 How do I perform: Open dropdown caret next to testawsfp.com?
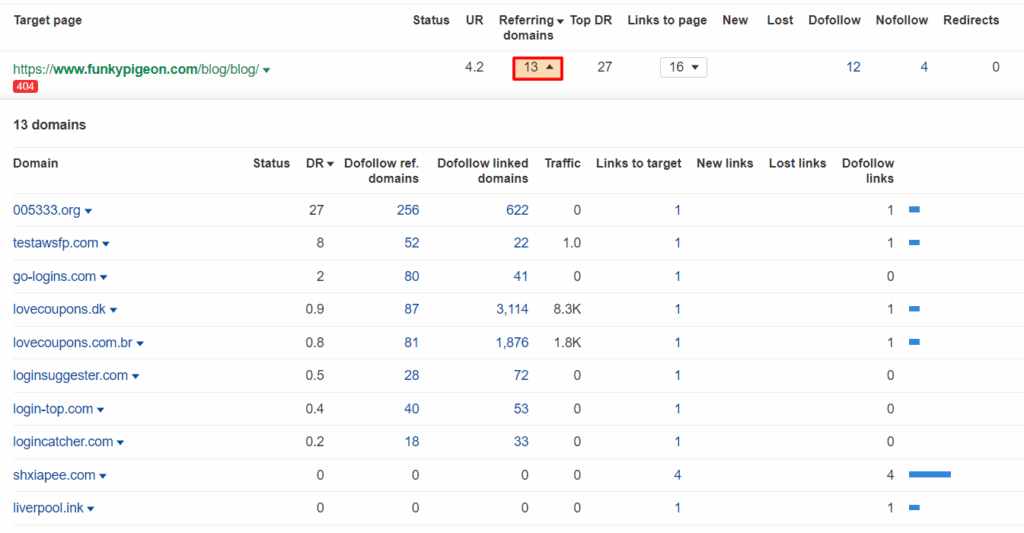[x=106, y=244]
